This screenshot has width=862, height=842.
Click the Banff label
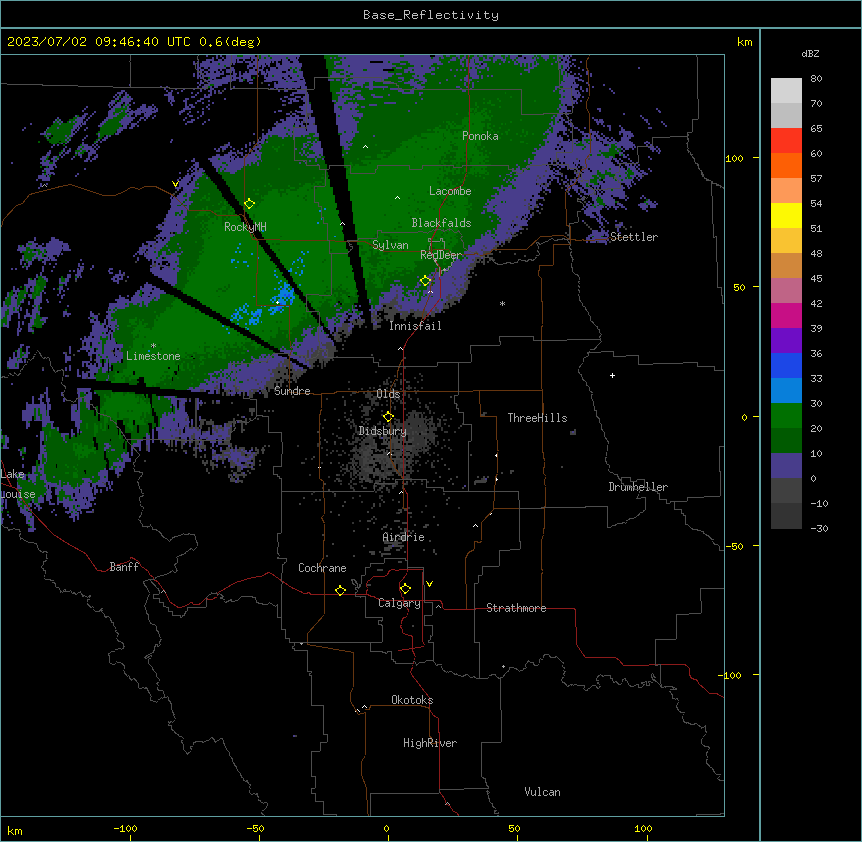[124, 567]
